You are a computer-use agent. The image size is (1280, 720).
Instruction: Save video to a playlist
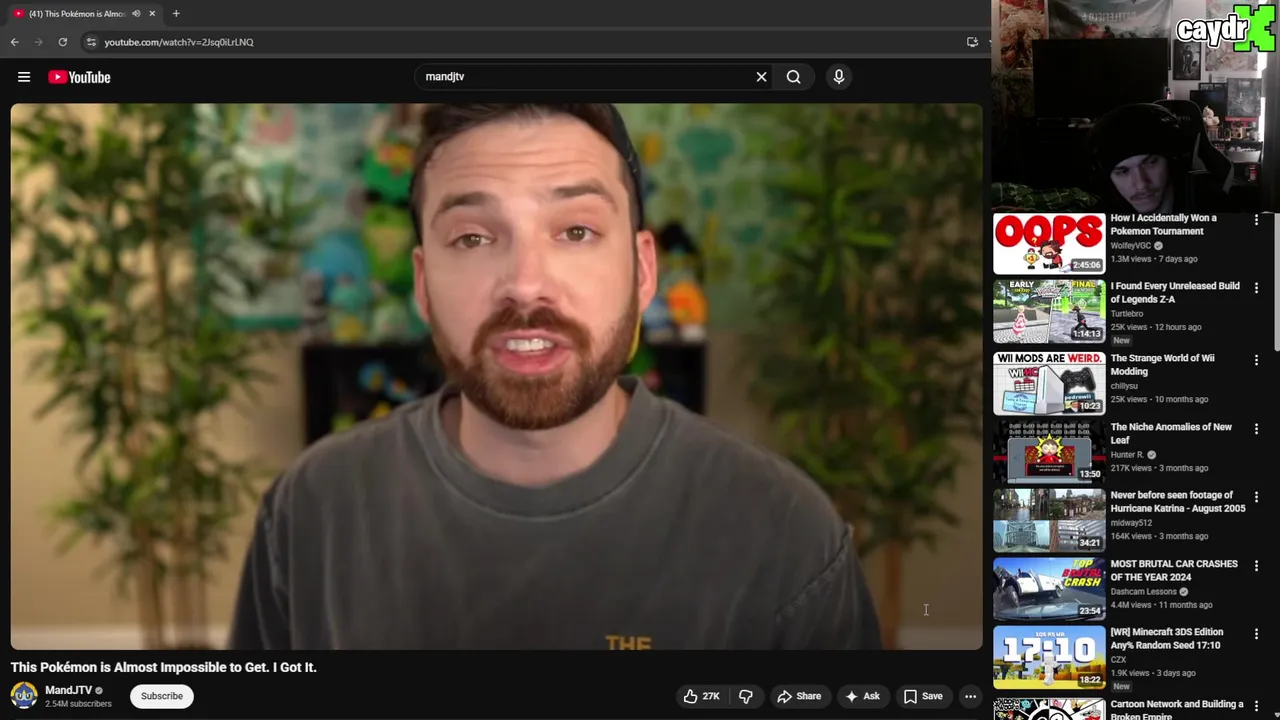point(923,696)
